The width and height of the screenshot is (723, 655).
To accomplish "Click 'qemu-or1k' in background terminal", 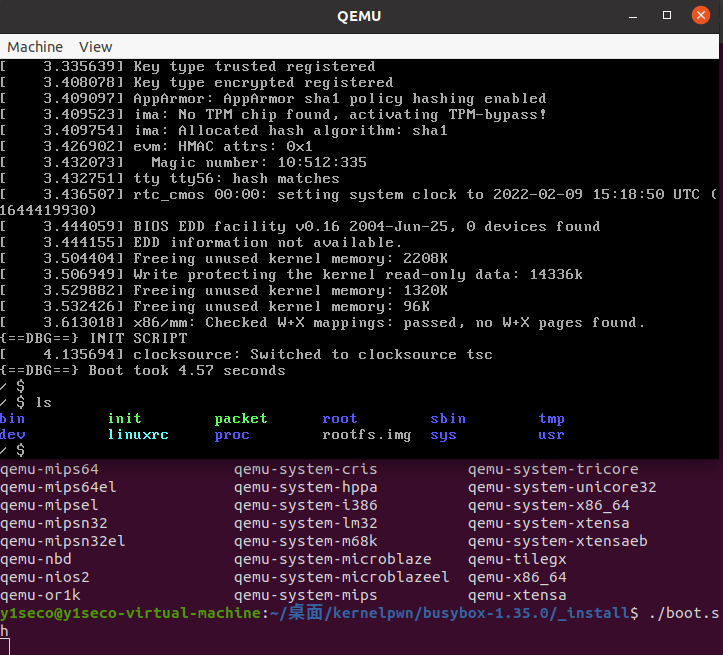I will (40, 595).
